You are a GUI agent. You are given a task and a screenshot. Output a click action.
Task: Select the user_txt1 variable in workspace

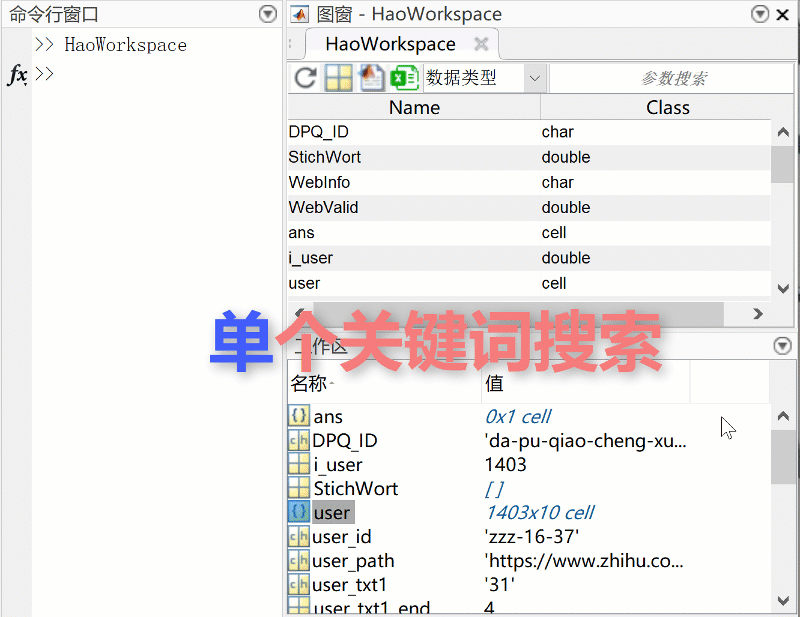[x=349, y=585]
